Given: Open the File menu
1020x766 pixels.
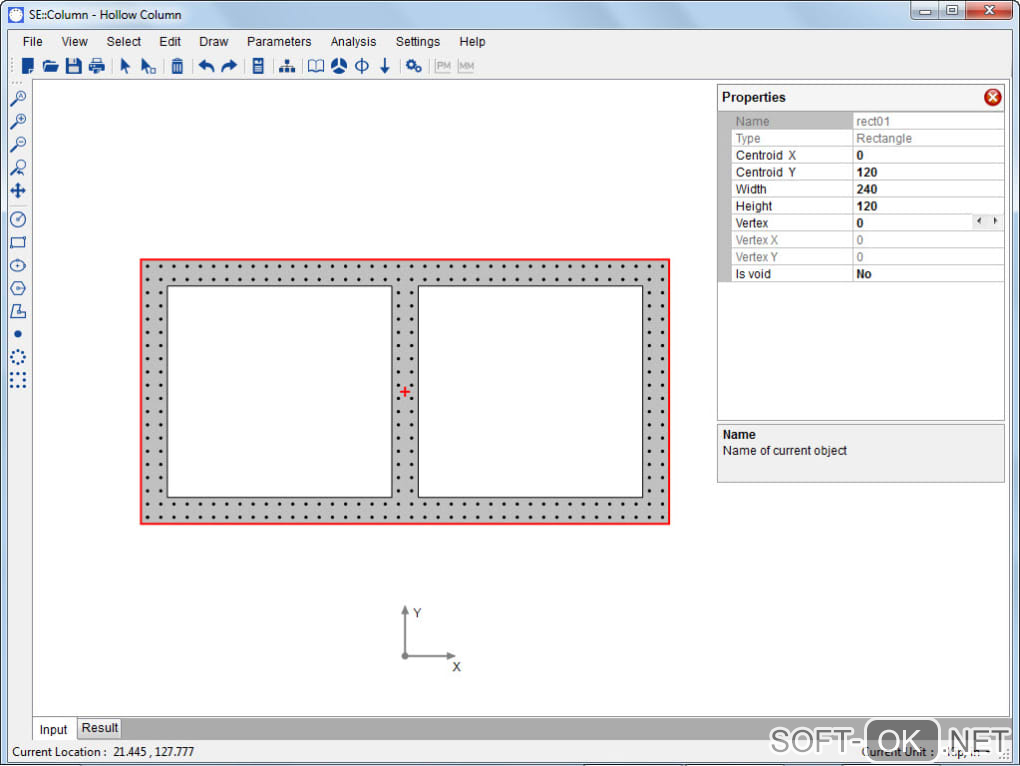Looking at the screenshot, I should [33, 42].
